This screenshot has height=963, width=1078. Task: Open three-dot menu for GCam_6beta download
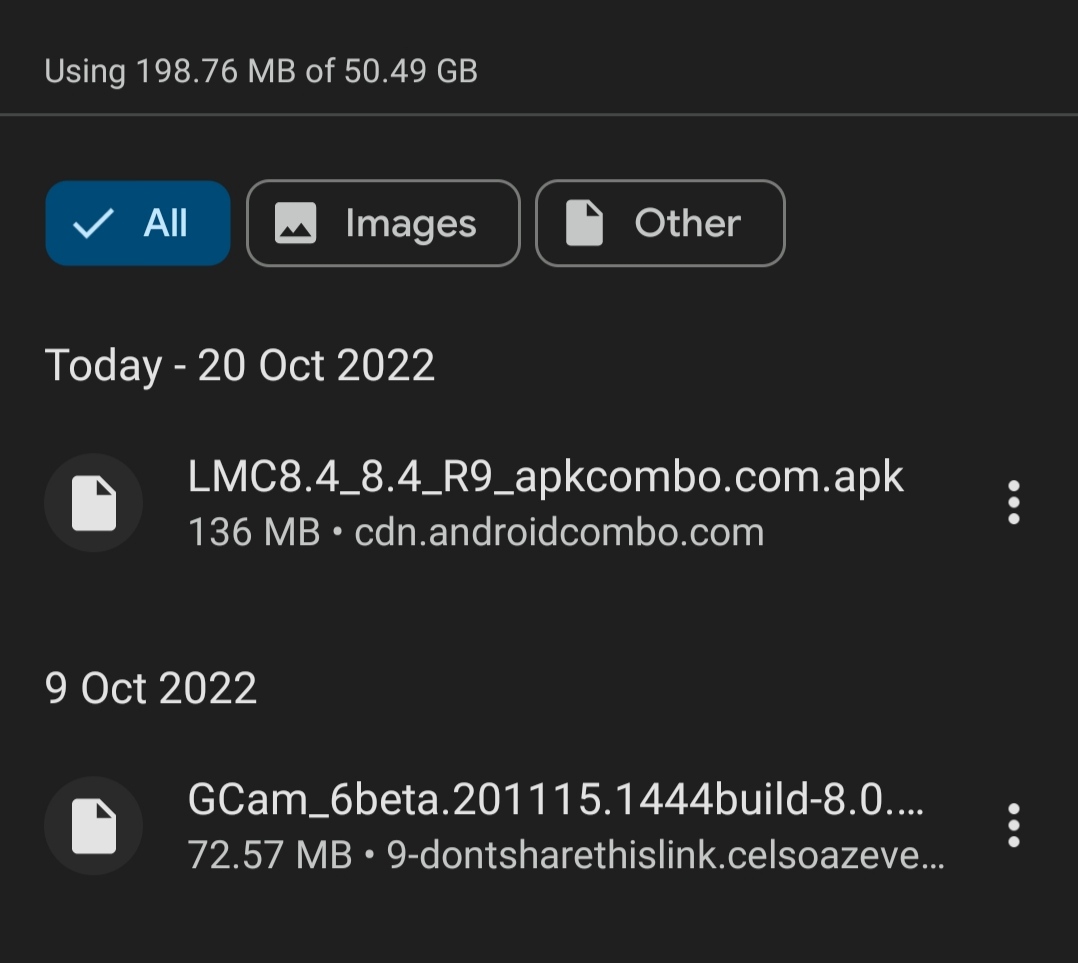coord(1013,826)
